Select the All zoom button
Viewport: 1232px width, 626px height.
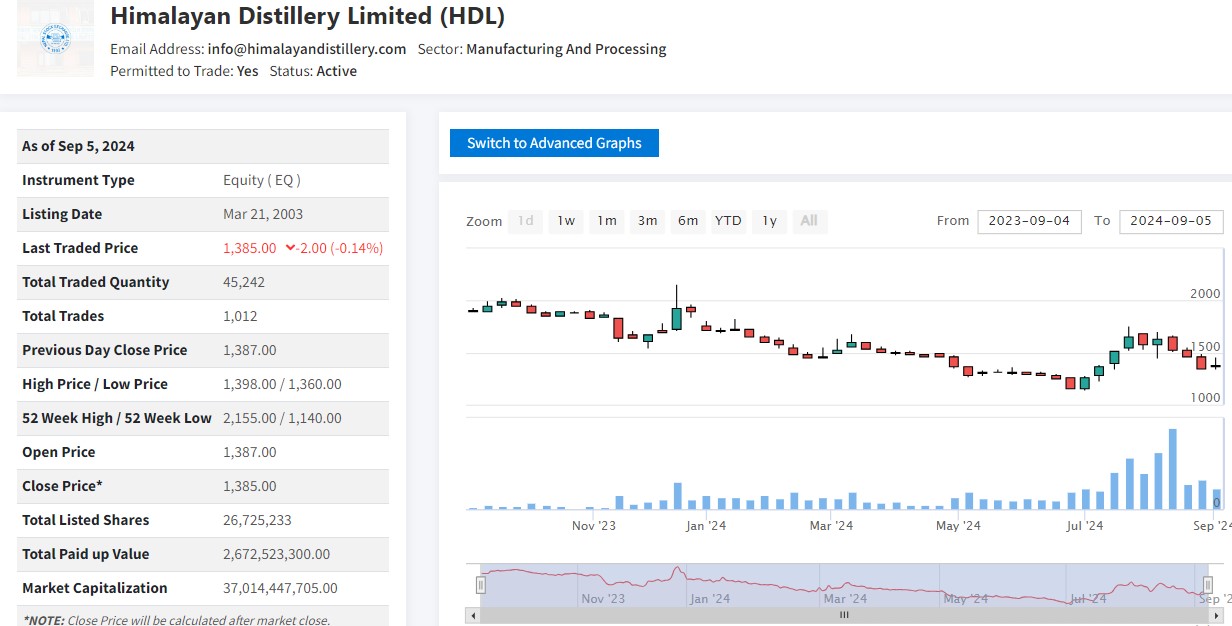pos(809,221)
